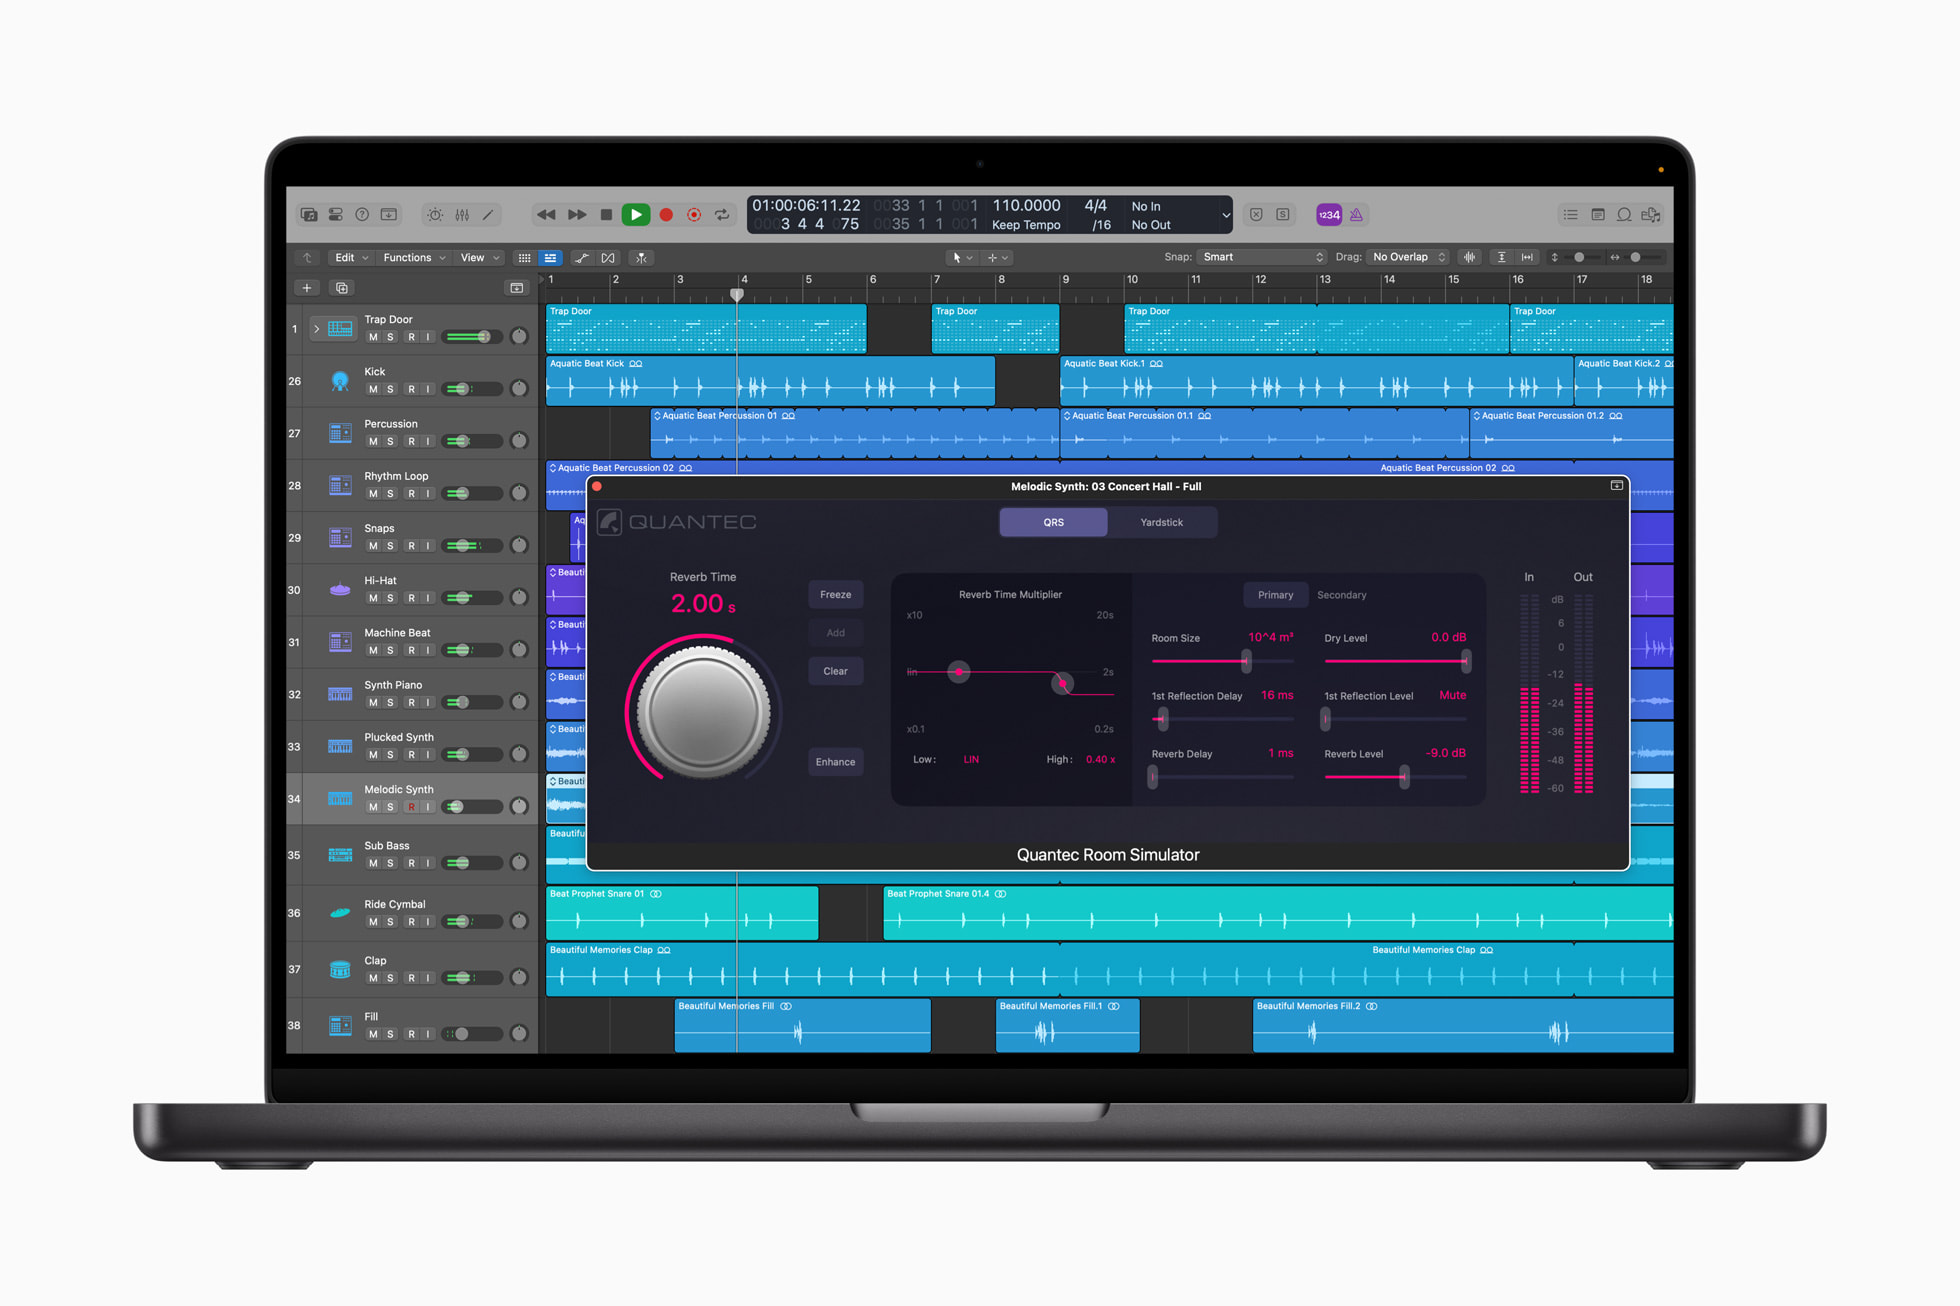Enable the metronome click
The width and height of the screenshot is (1960, 1306).
point(1356,214)
